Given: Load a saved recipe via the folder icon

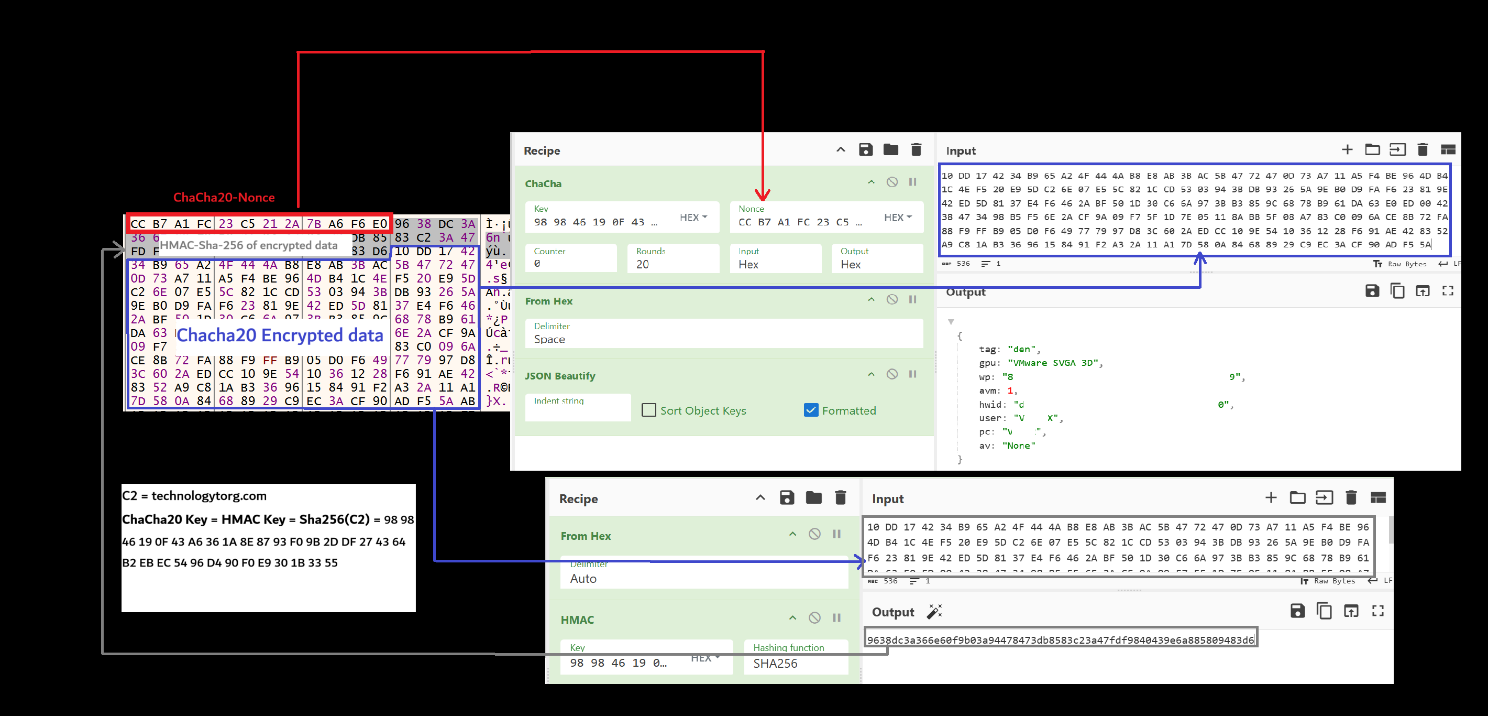Looking at the screenshot, I should coord(890,148).
